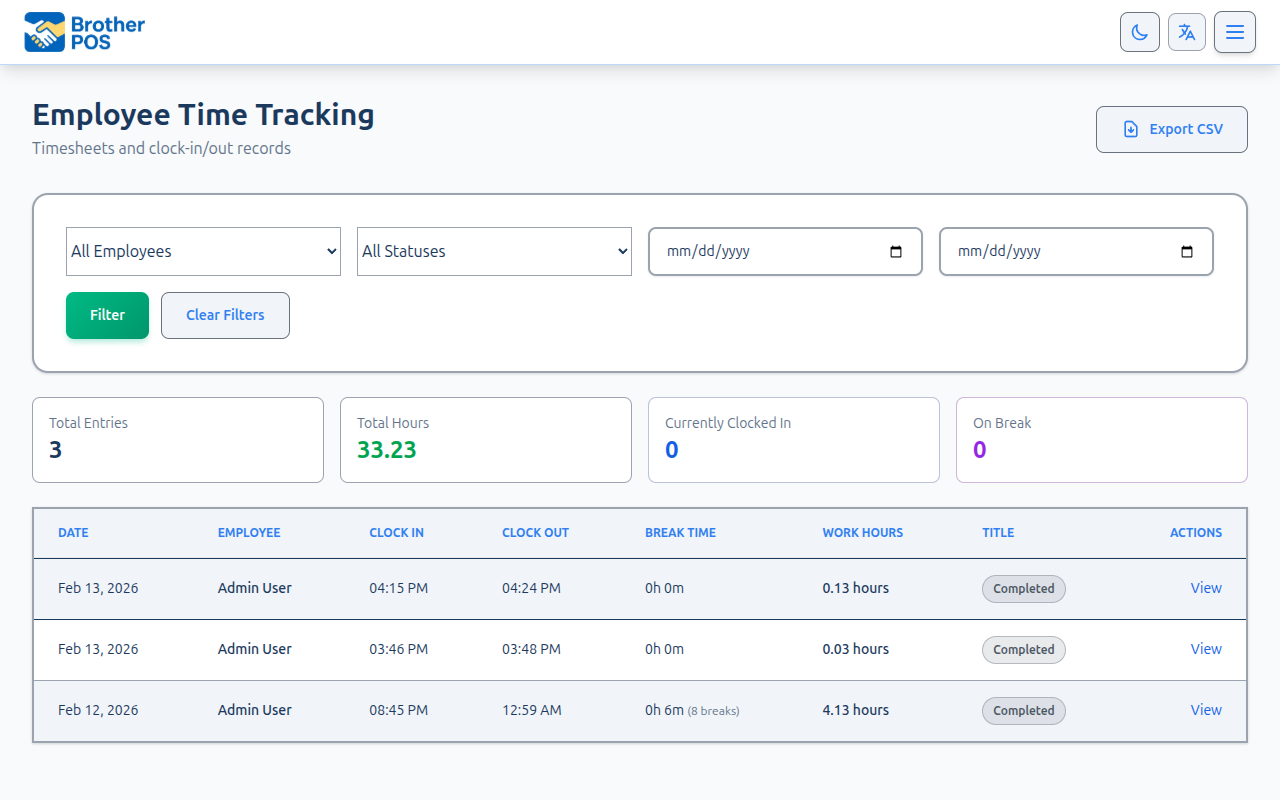Click the Brother POS handshake logo
Viewport: 1280px width, 800px height.
42,30
